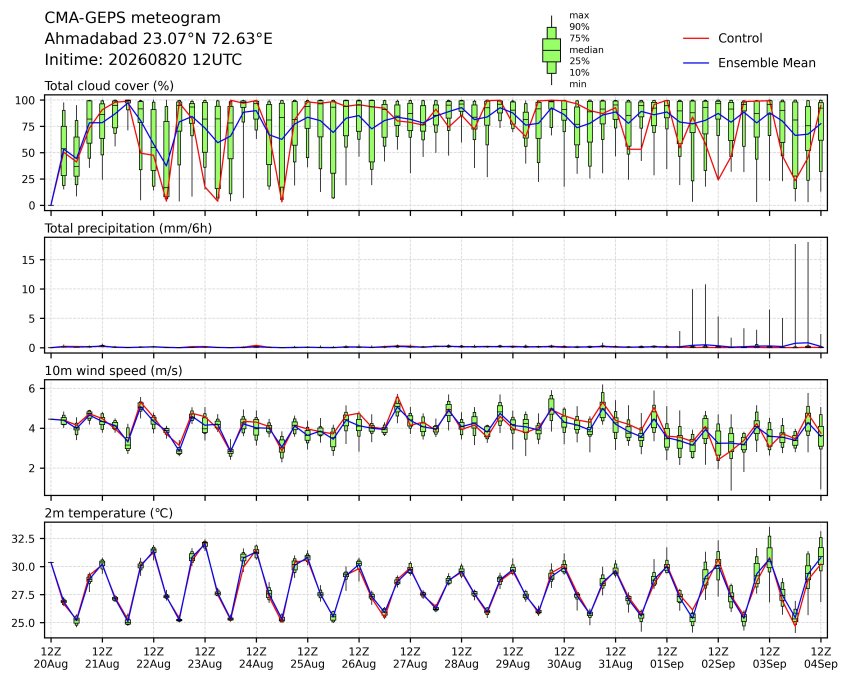The width and height of the screenshot is (849, 681).
Task: Click the Ensemble Mean legend label
Action: pyautogui.click(x=767, y=63)
